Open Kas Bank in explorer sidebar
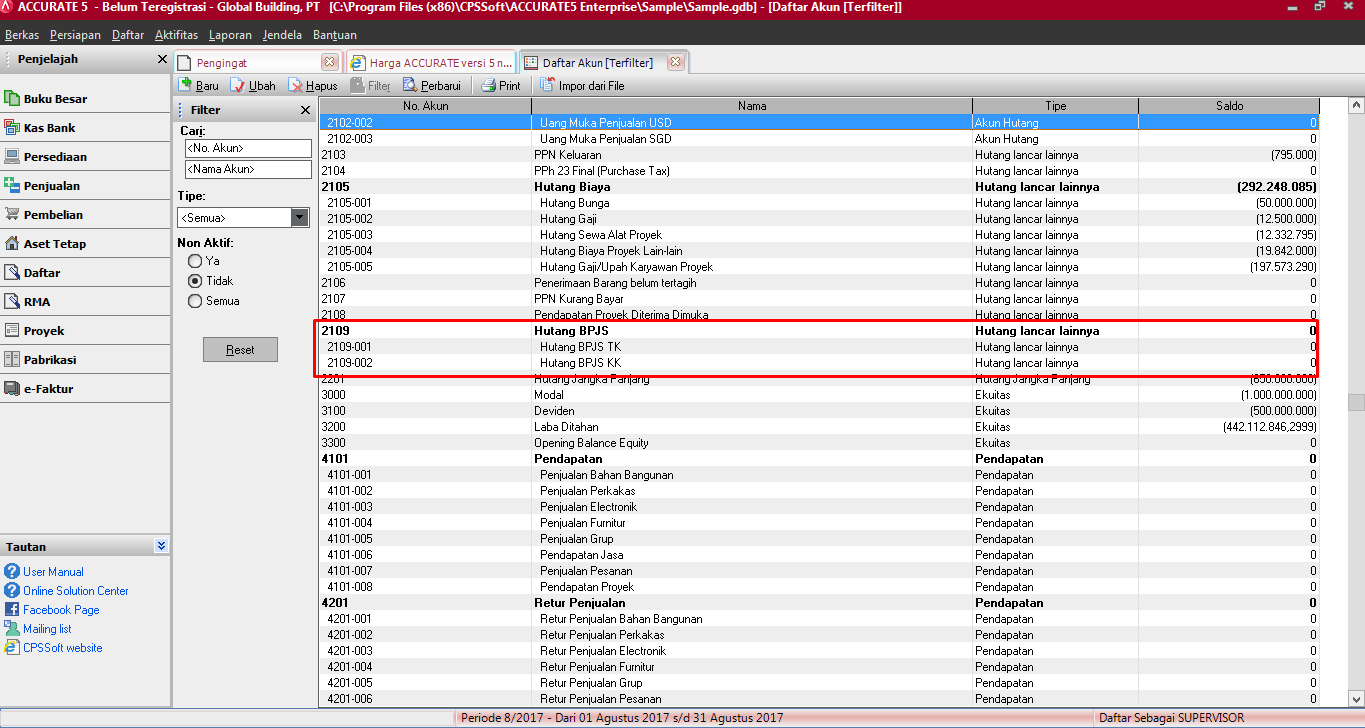This screenshot has width=1365, height=728. click(x=49, y=128)
